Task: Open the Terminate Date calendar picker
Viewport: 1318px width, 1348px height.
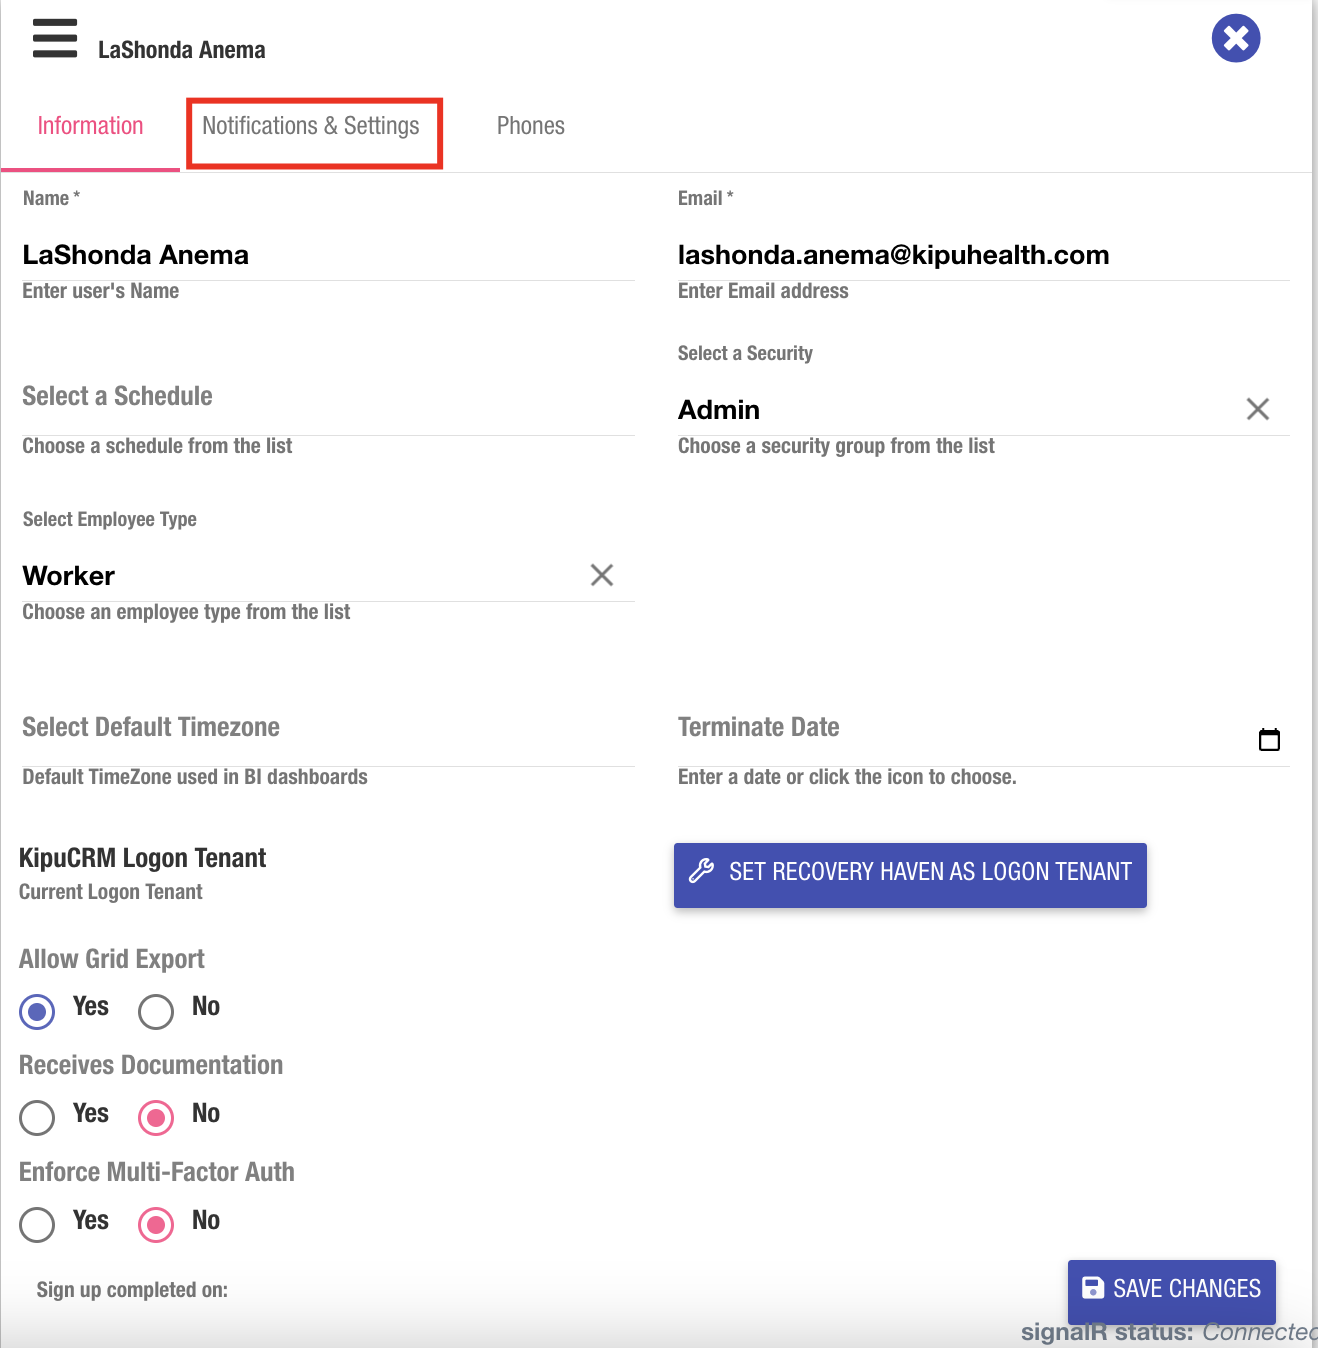Action: pyautogui.click(x=1268, y=740)
